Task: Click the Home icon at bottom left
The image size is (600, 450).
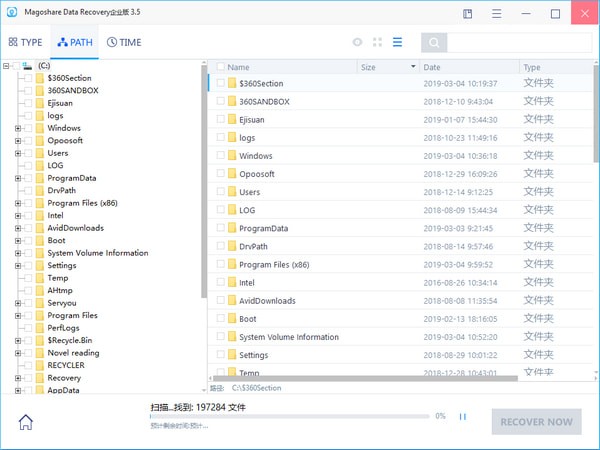Action: click(26, 422)
